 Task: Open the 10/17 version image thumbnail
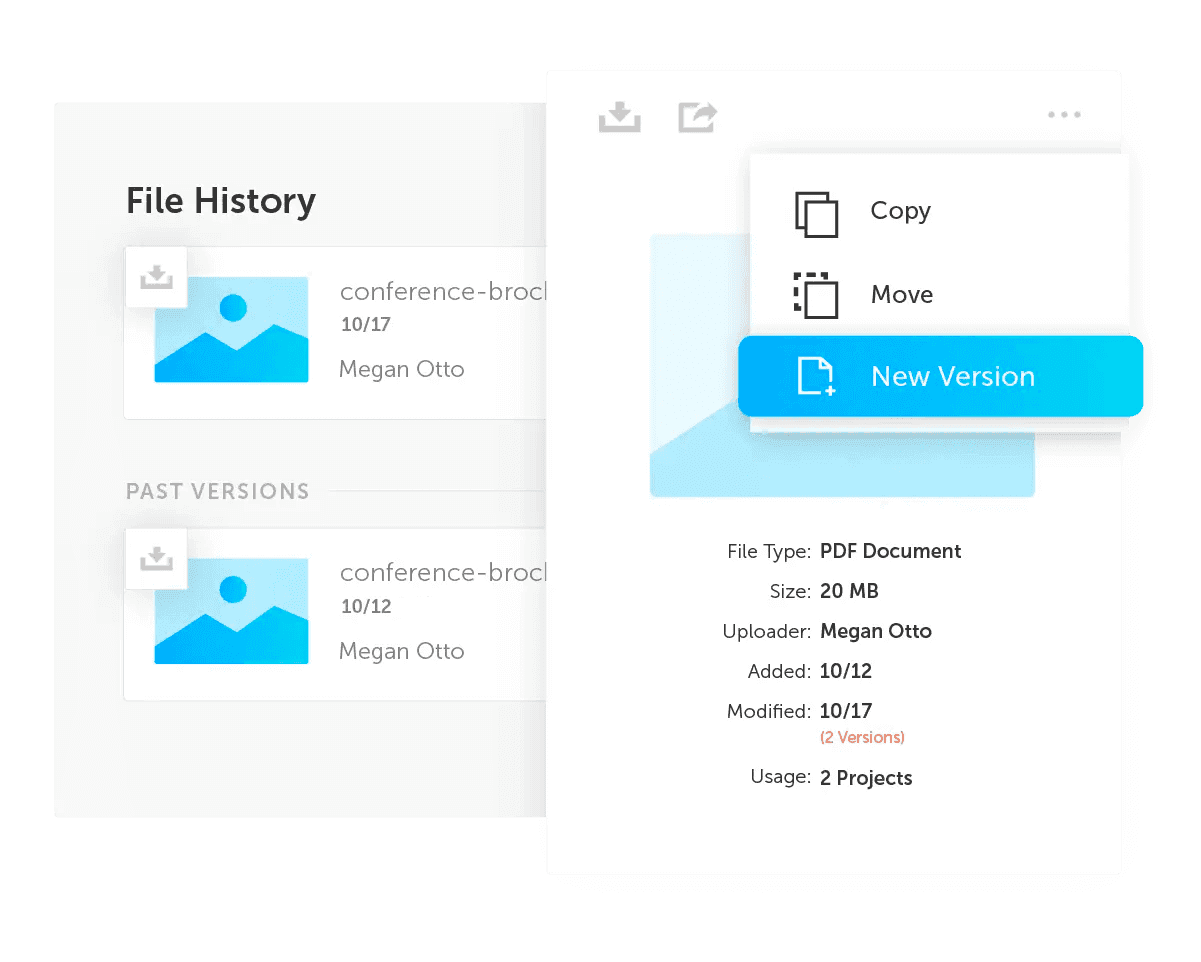coord(231,330)
